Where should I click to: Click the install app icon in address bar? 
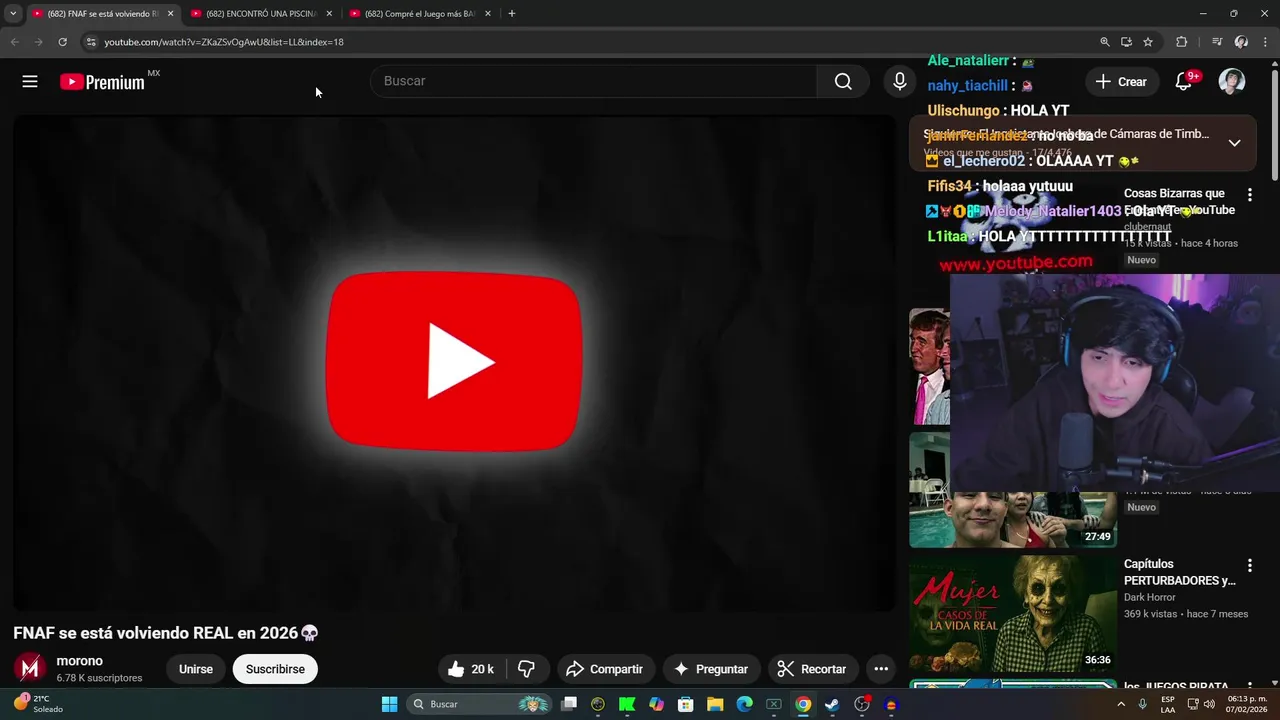1126,42
